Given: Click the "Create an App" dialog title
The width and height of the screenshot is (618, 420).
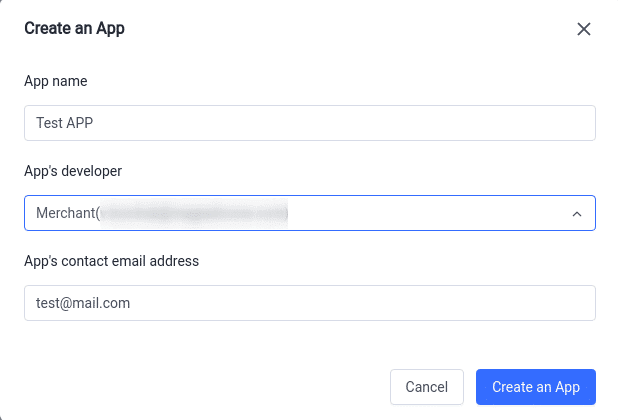Looking at the screenshot, I should 74,29.
